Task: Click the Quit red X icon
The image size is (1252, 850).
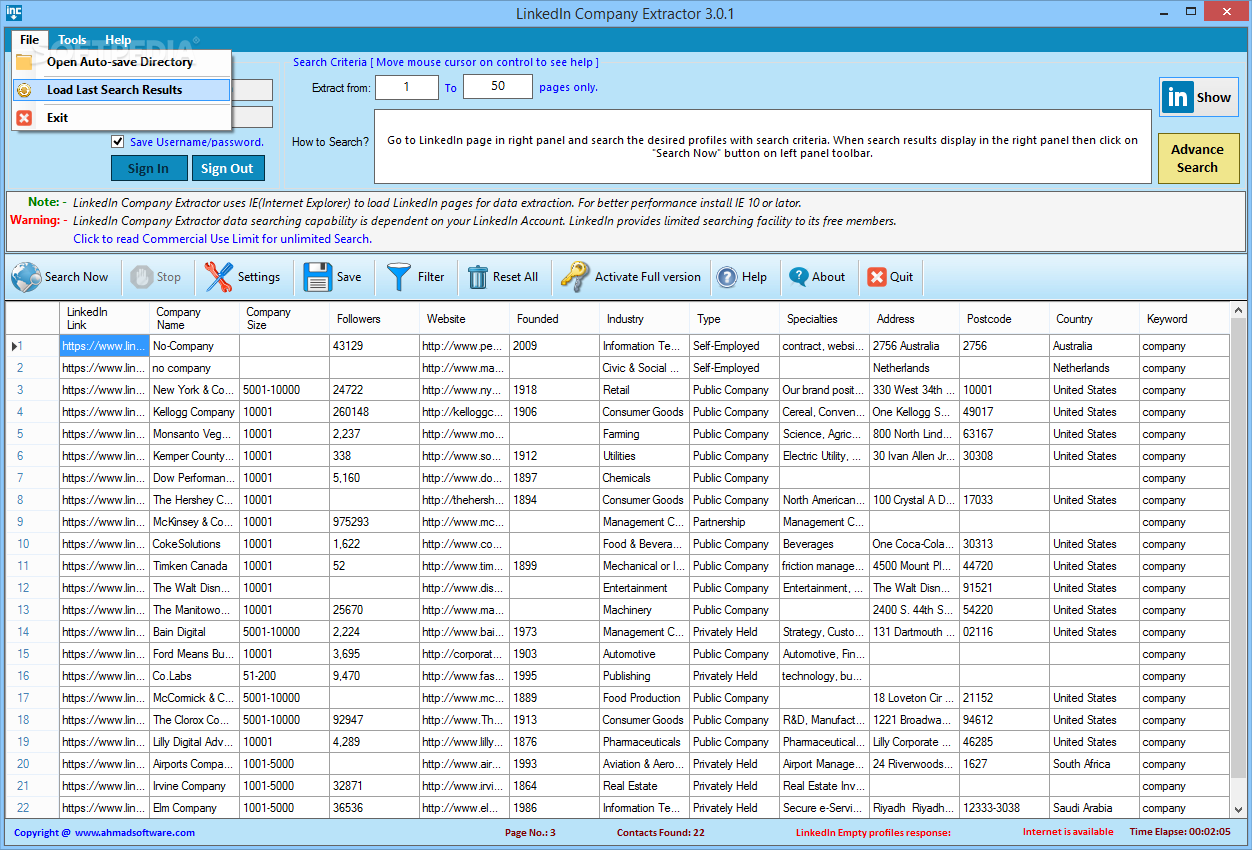Action: (x=877, y=277)
